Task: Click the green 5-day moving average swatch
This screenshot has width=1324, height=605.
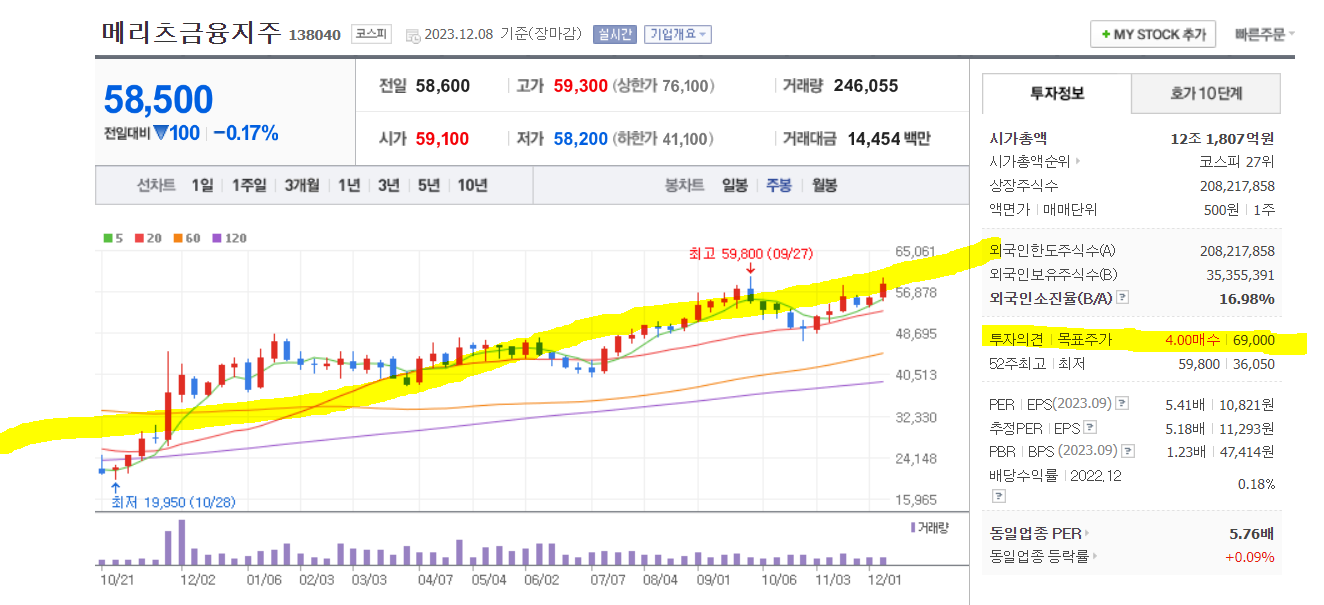Action: [x=107, y=238]
